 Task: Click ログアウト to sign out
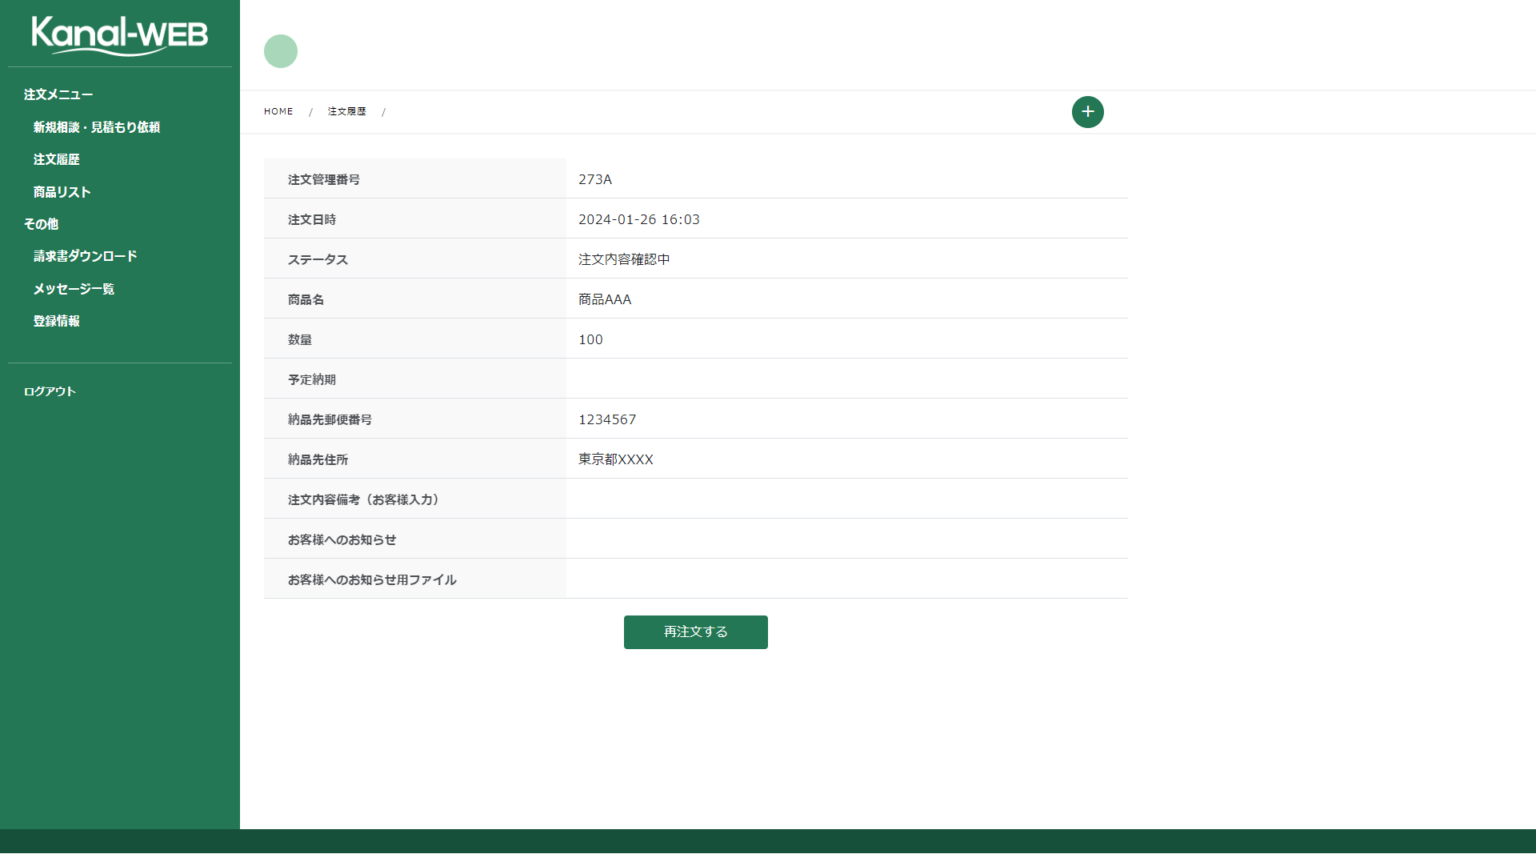point(48,391)
